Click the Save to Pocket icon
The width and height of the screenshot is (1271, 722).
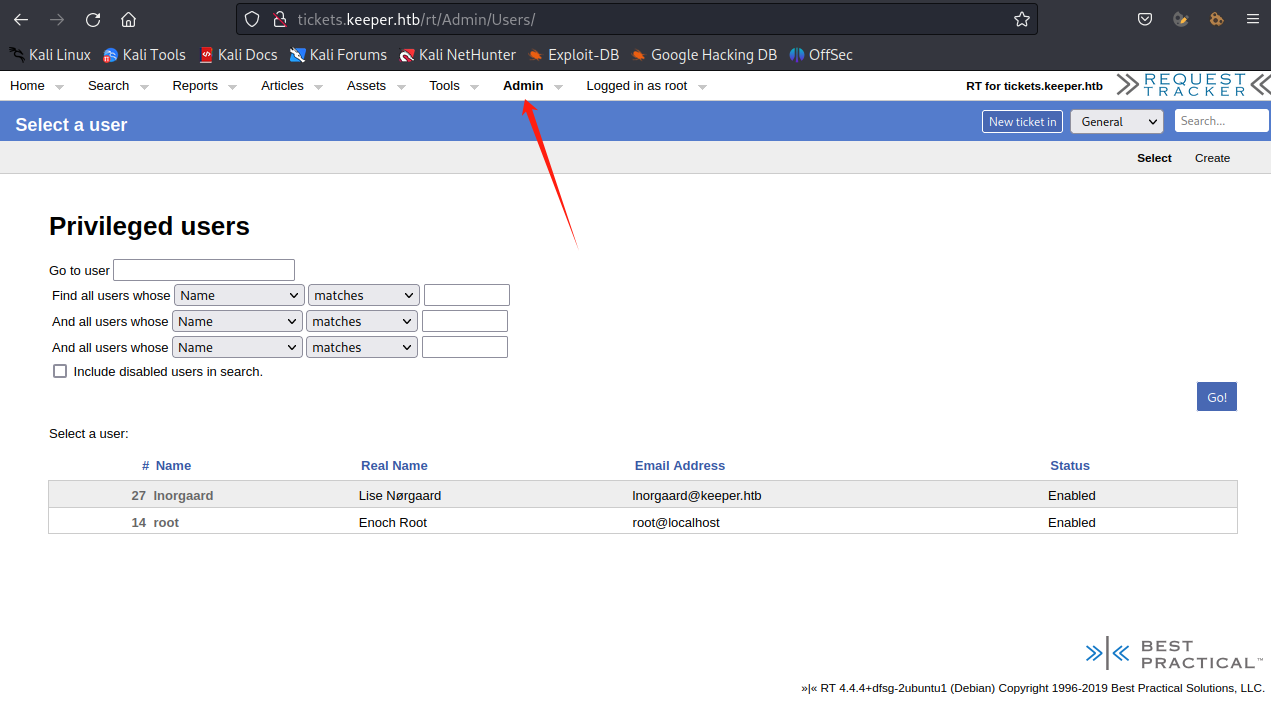[1145, 19]
